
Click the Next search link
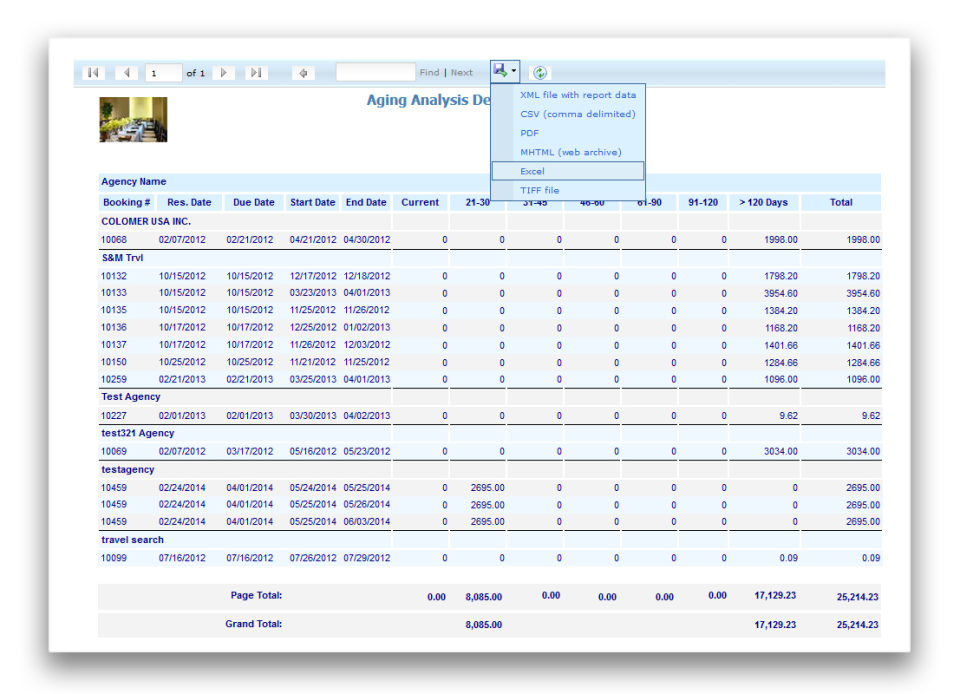point(462,72)
